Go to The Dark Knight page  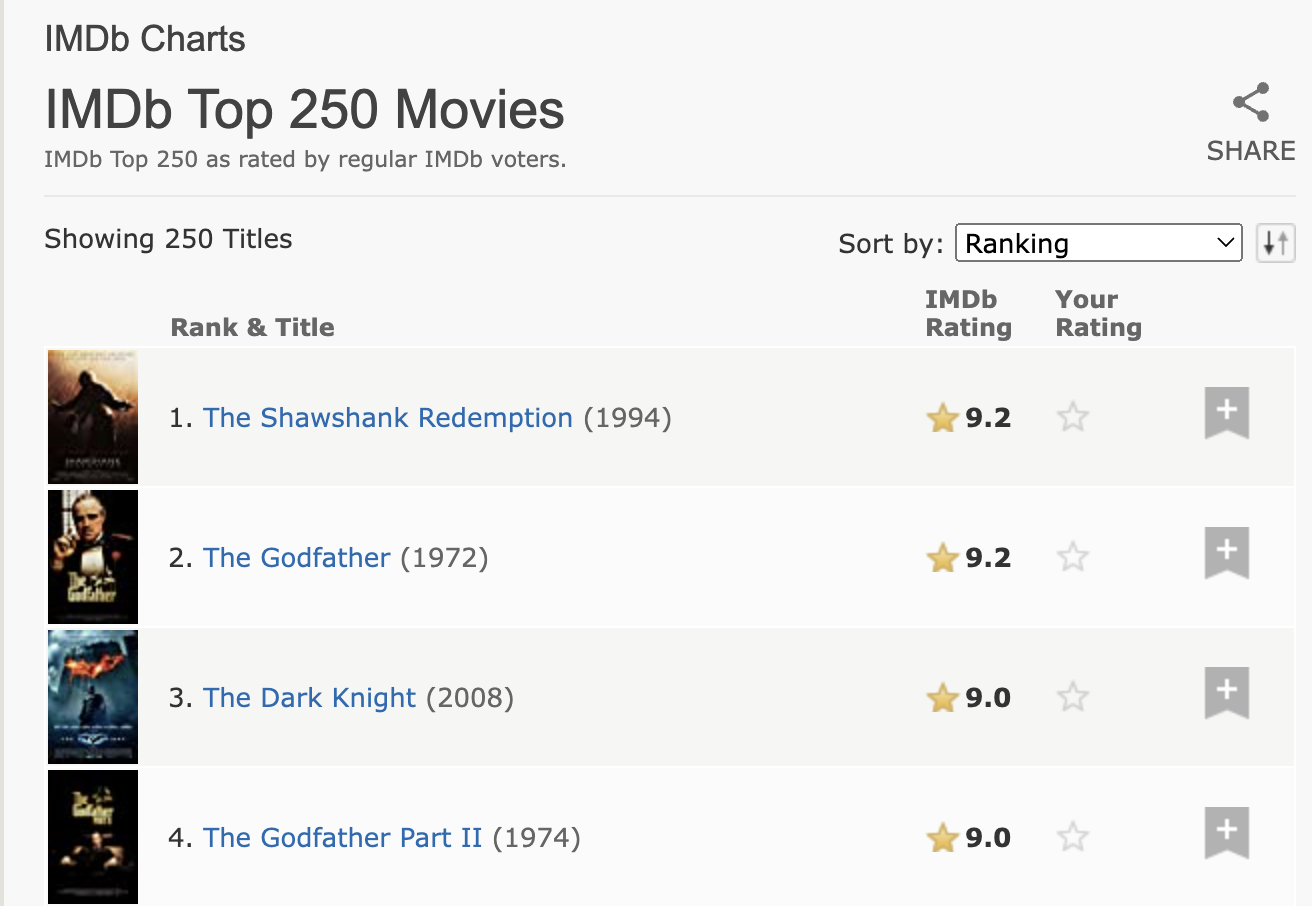309,697
